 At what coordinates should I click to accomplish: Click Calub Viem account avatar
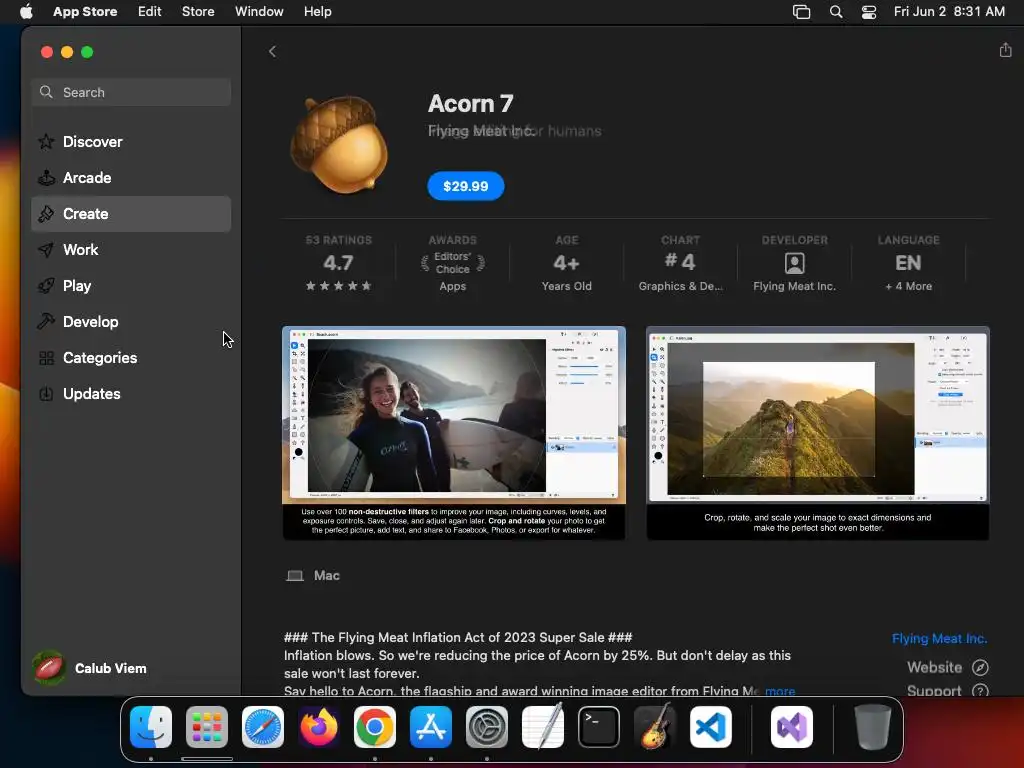pyautogui.click(x=49, y=668)
